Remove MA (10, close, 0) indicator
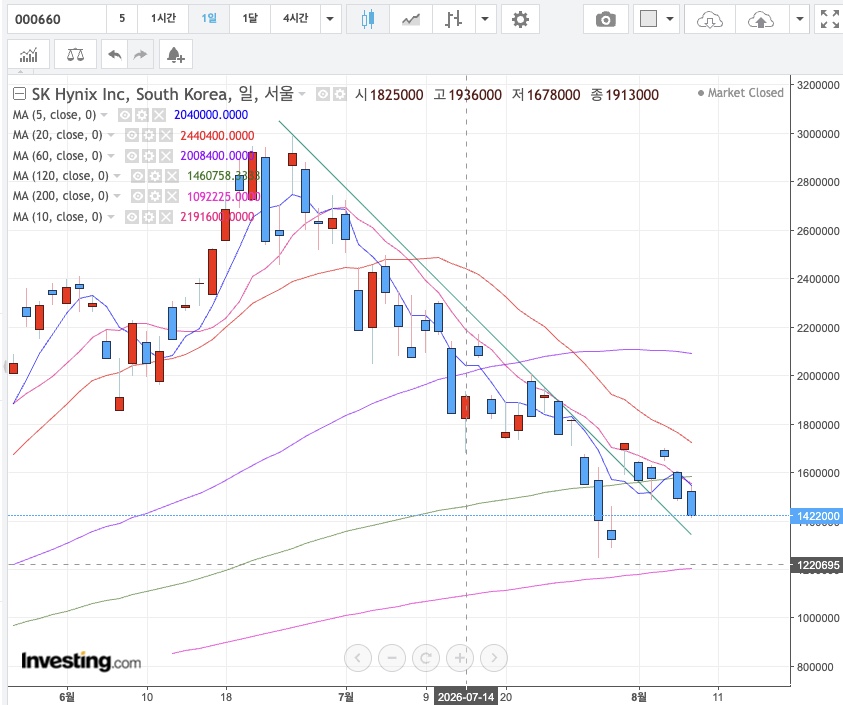Viewport: 843px width, 705px height. pos(166,217)
